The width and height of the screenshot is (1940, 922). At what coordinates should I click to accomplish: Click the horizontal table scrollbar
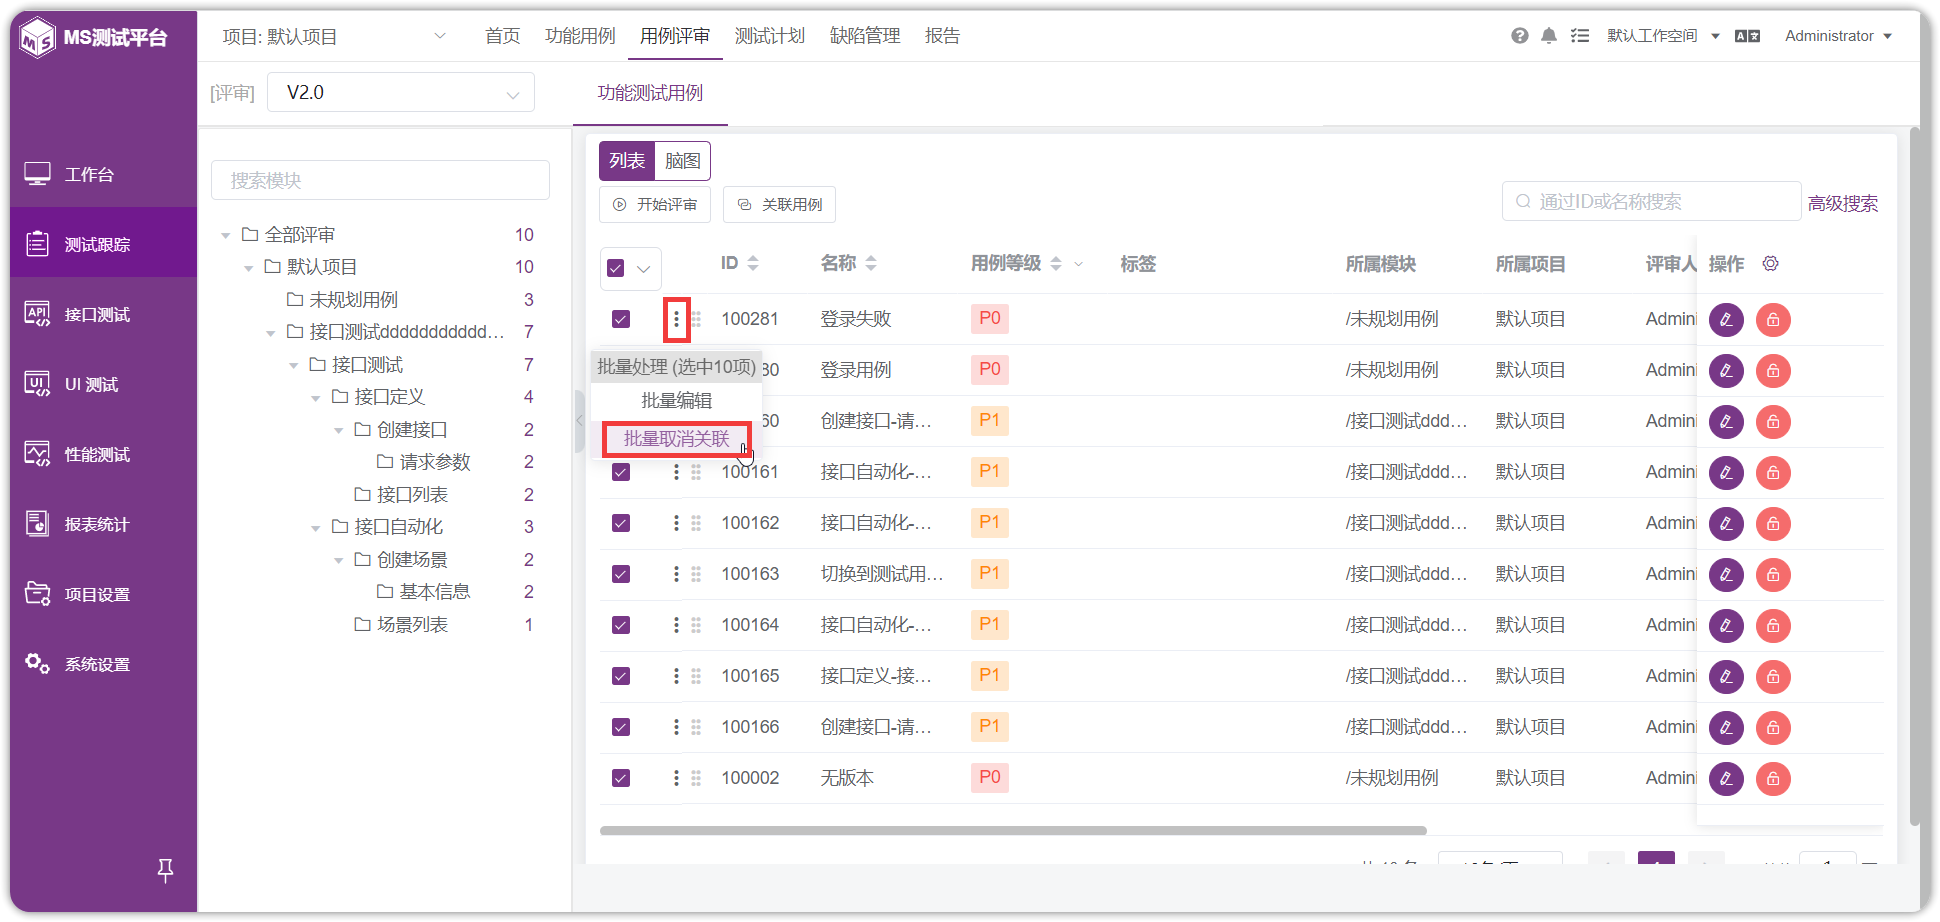pyautogui.click(x=1013, y=830)
